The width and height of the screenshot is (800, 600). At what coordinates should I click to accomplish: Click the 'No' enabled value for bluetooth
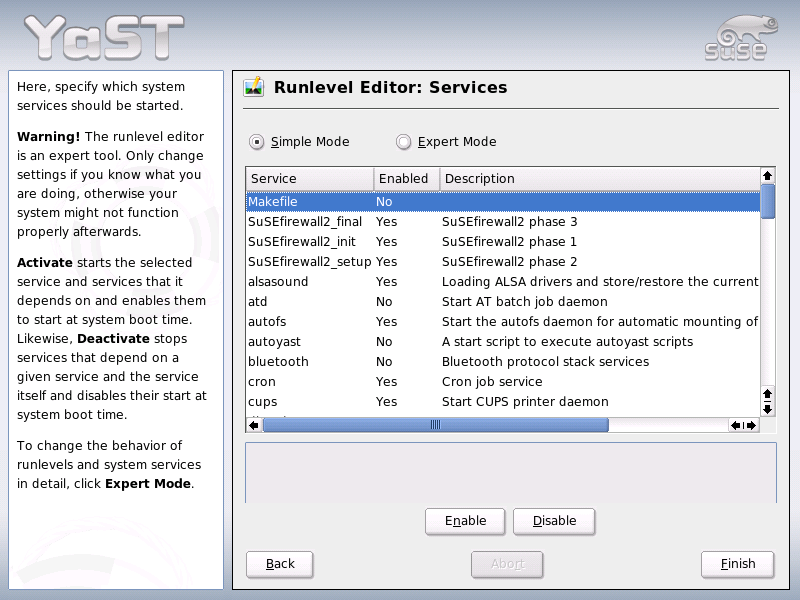click(384, 361)
